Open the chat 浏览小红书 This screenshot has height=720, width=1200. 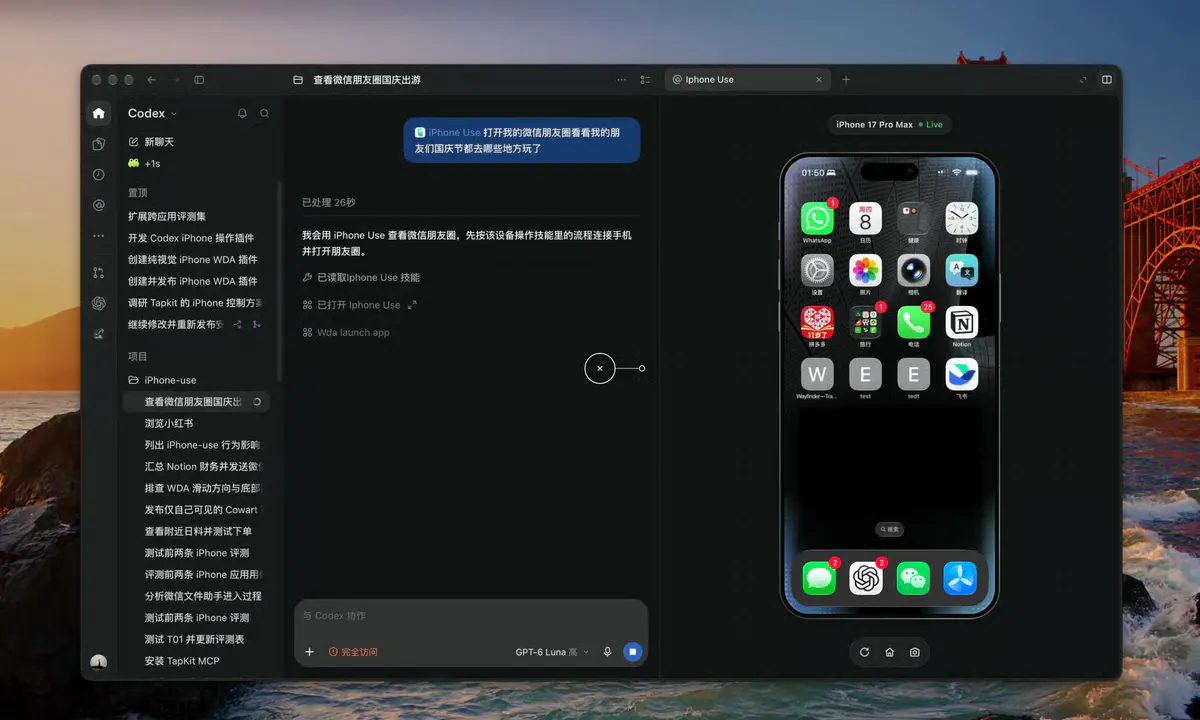pyautogui.click(x=169, y=423)
